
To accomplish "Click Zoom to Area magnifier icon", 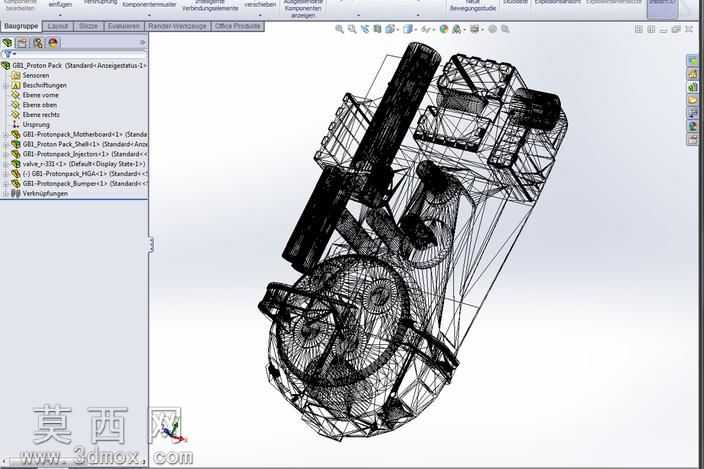I will (352, 29).
